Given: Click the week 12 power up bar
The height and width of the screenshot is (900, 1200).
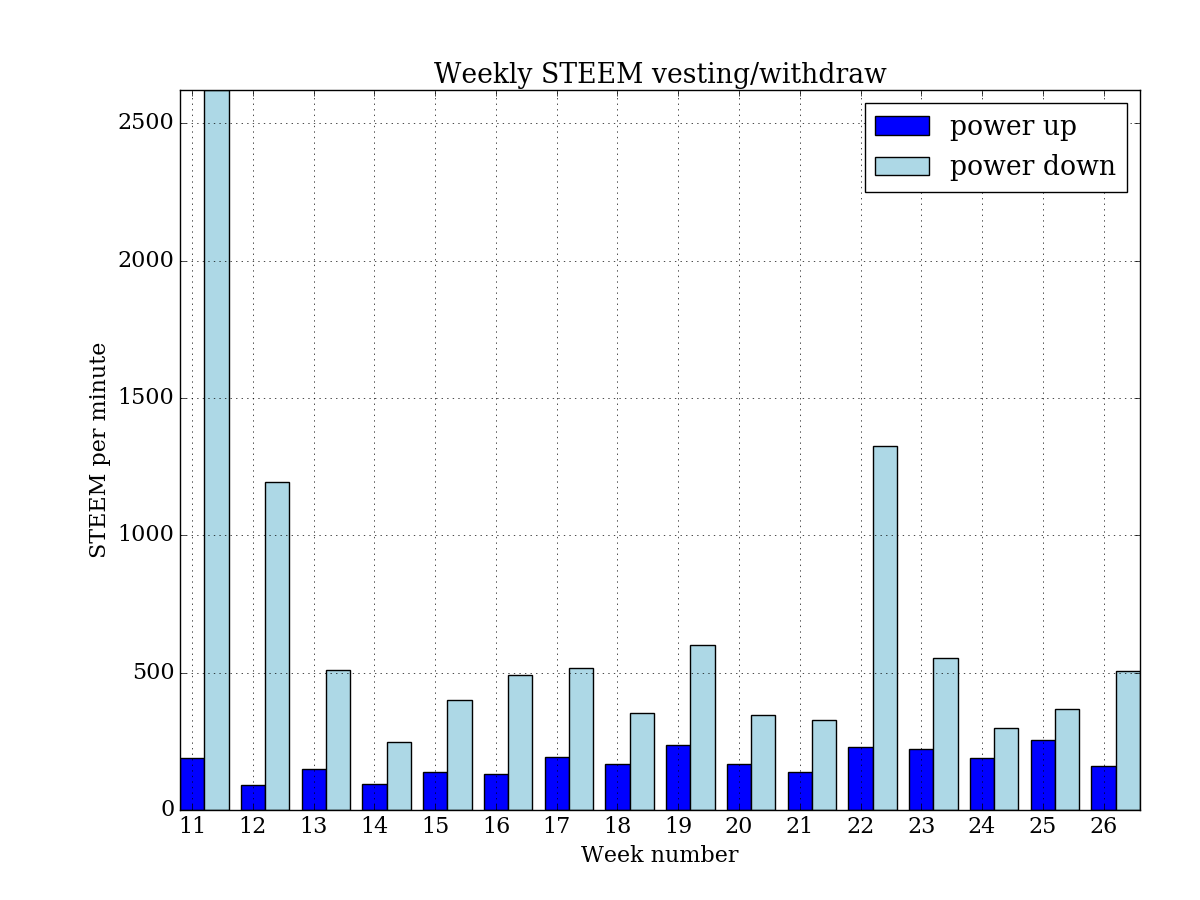Looking at the screenshot, I should [x=253, y=797].
